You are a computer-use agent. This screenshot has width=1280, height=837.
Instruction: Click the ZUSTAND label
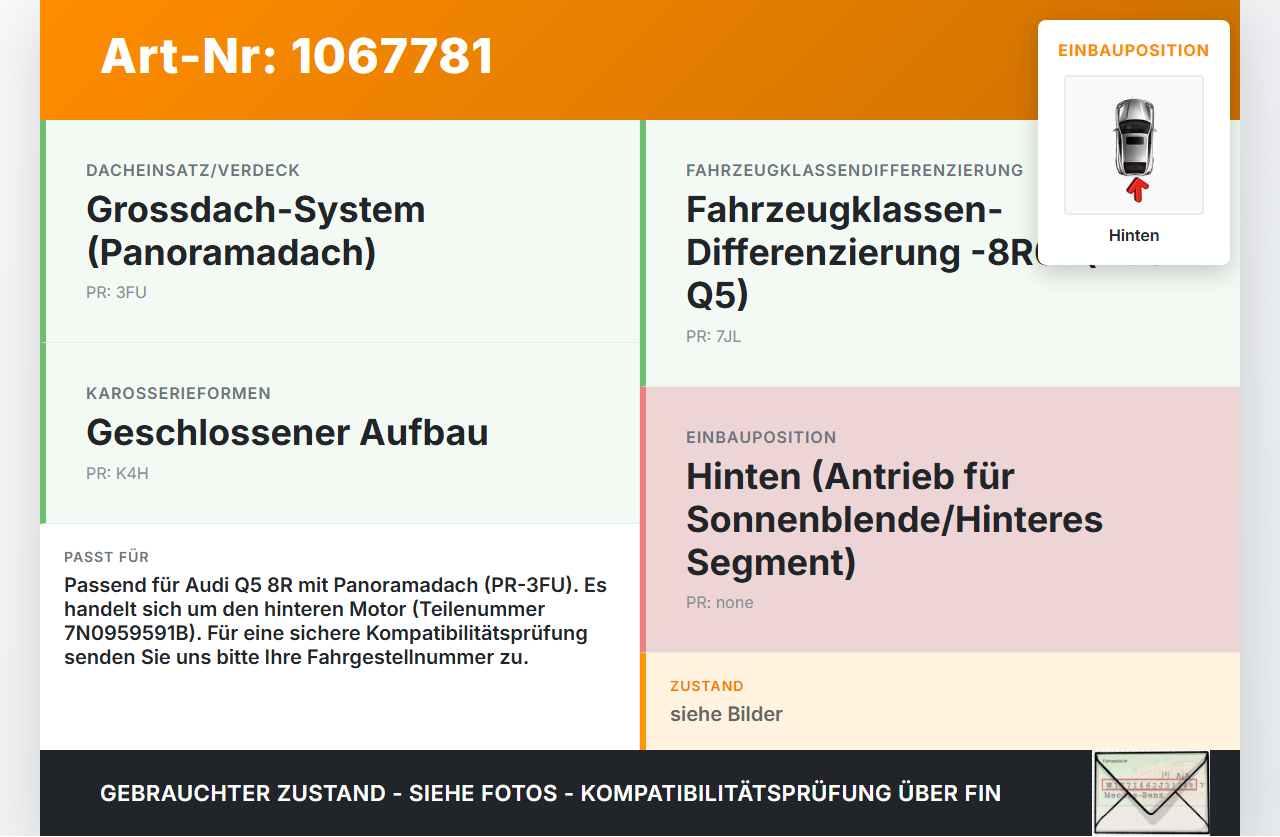tap(707, 686)
